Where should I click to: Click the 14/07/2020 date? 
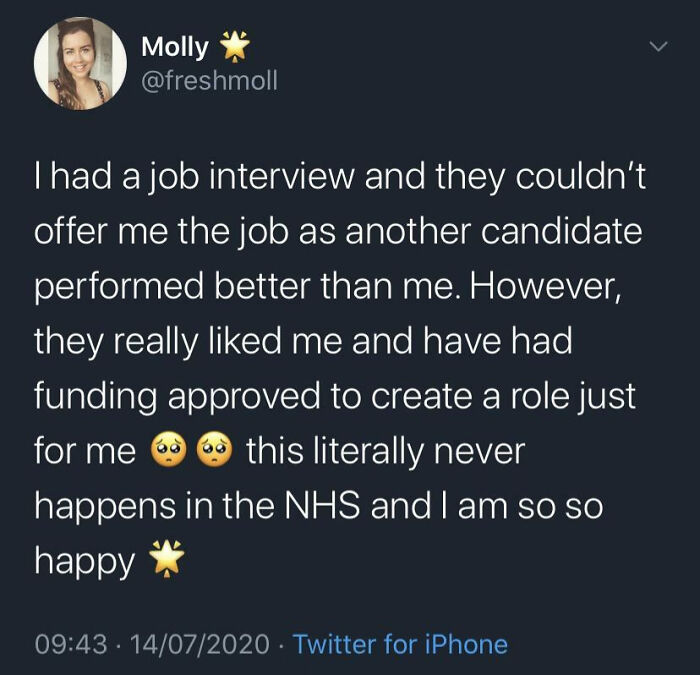point(198,645)
